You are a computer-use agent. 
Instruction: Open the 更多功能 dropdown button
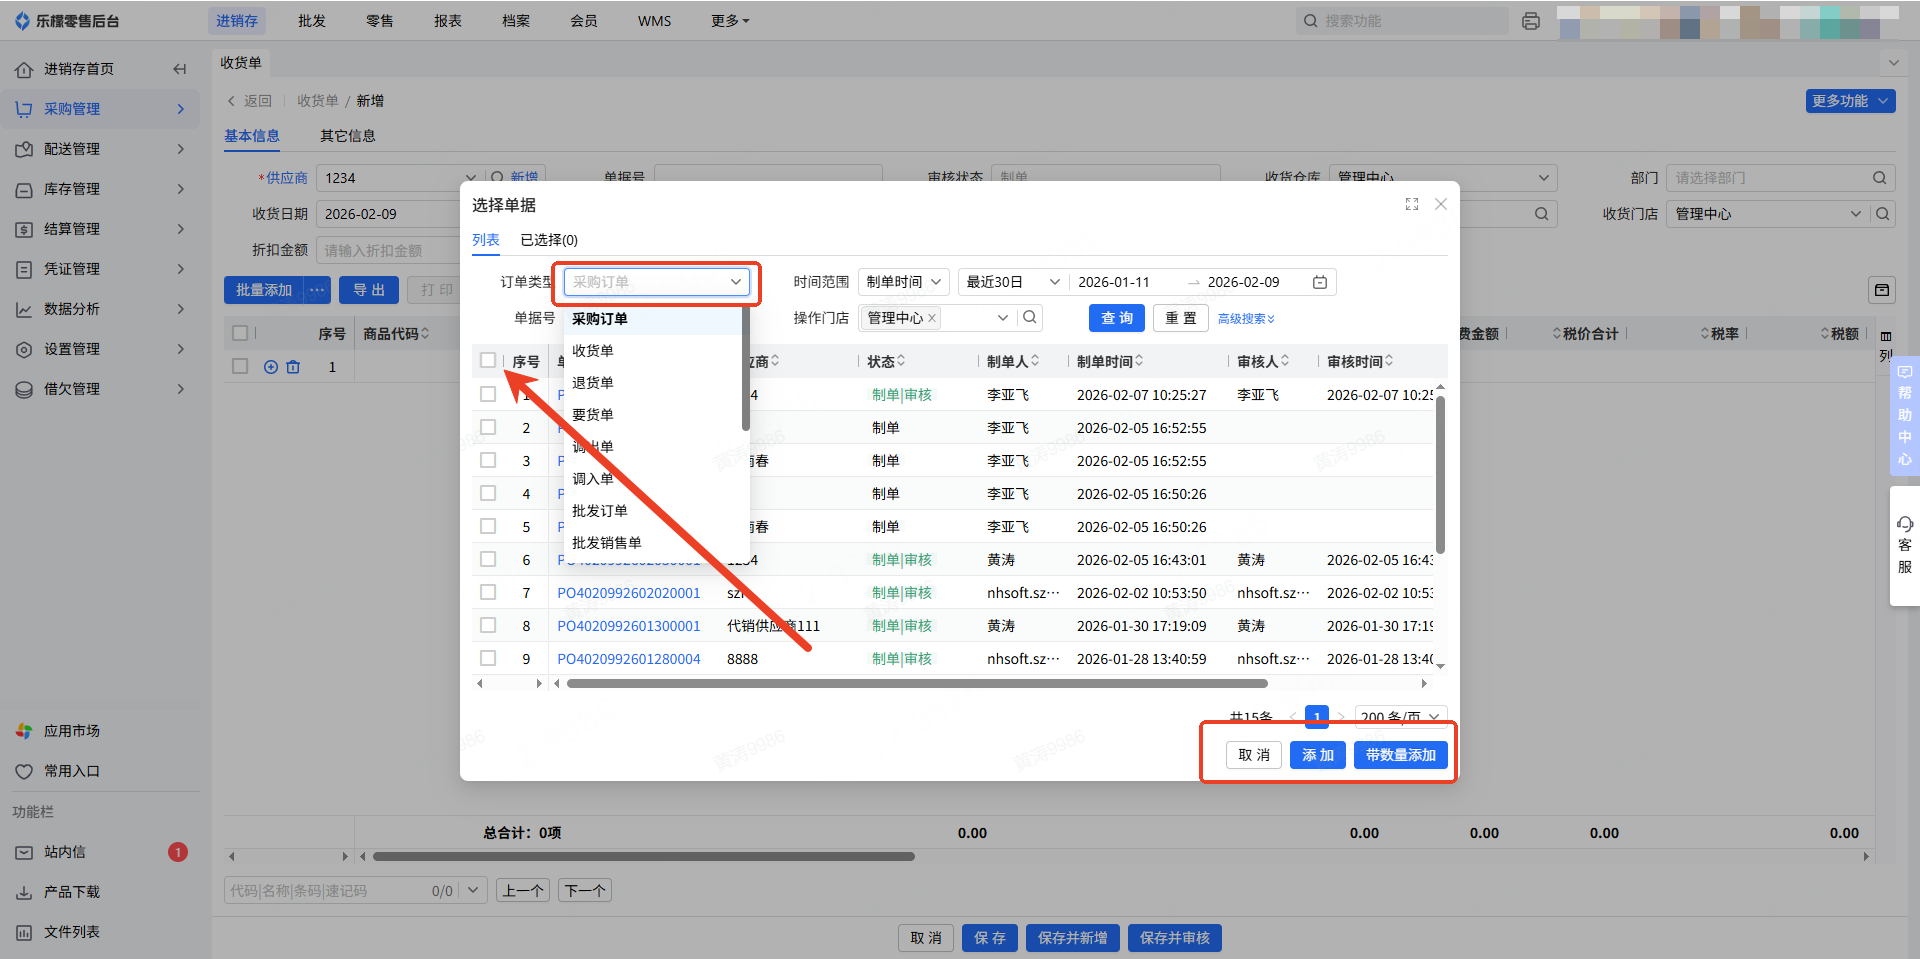(1850, 101)
